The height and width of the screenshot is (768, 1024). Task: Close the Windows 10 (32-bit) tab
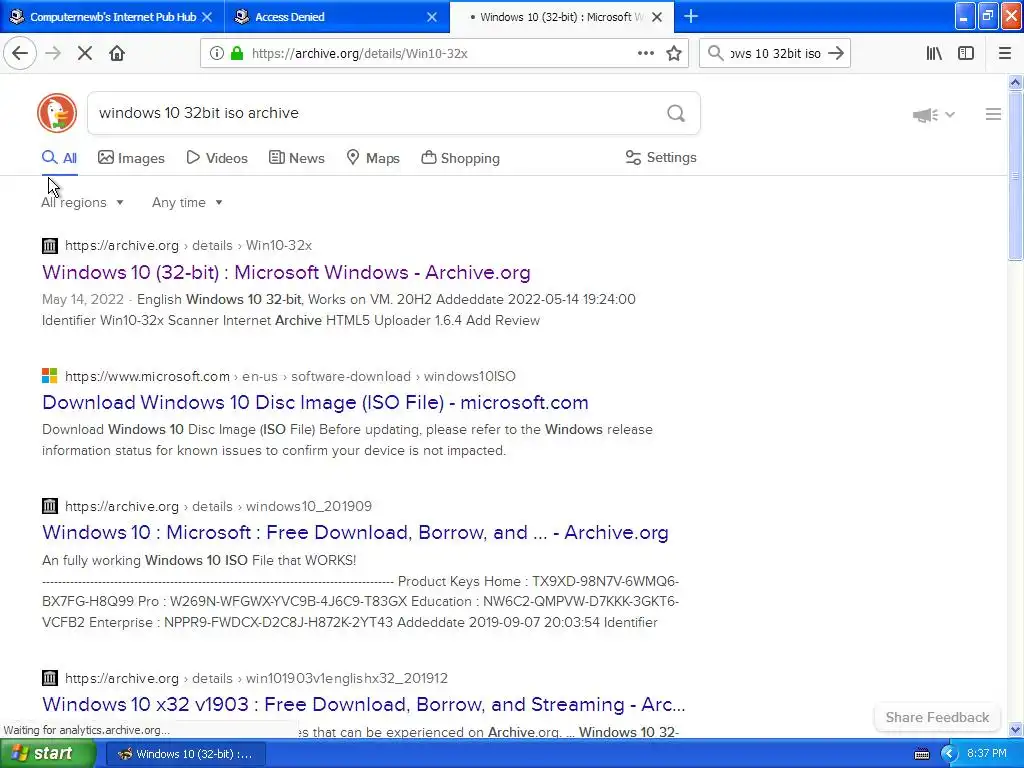[x=657, y=17]
